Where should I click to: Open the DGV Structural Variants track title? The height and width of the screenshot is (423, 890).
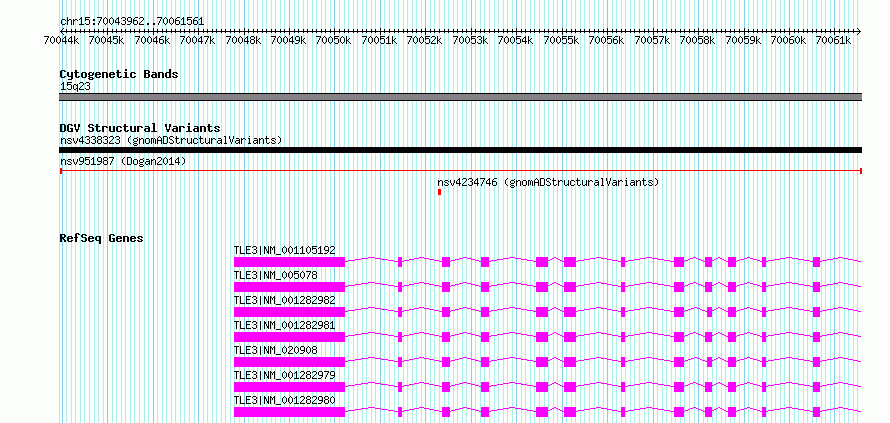(140, 128)
